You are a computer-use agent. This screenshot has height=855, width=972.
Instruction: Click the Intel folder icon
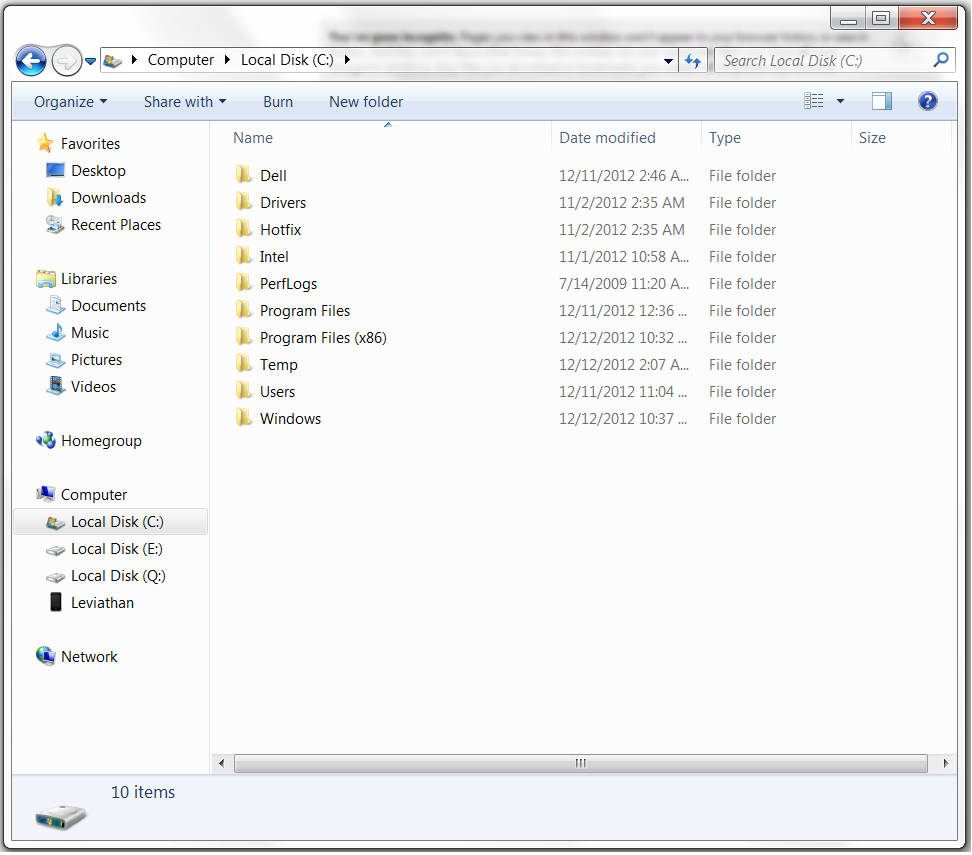[x=244, y=256]
